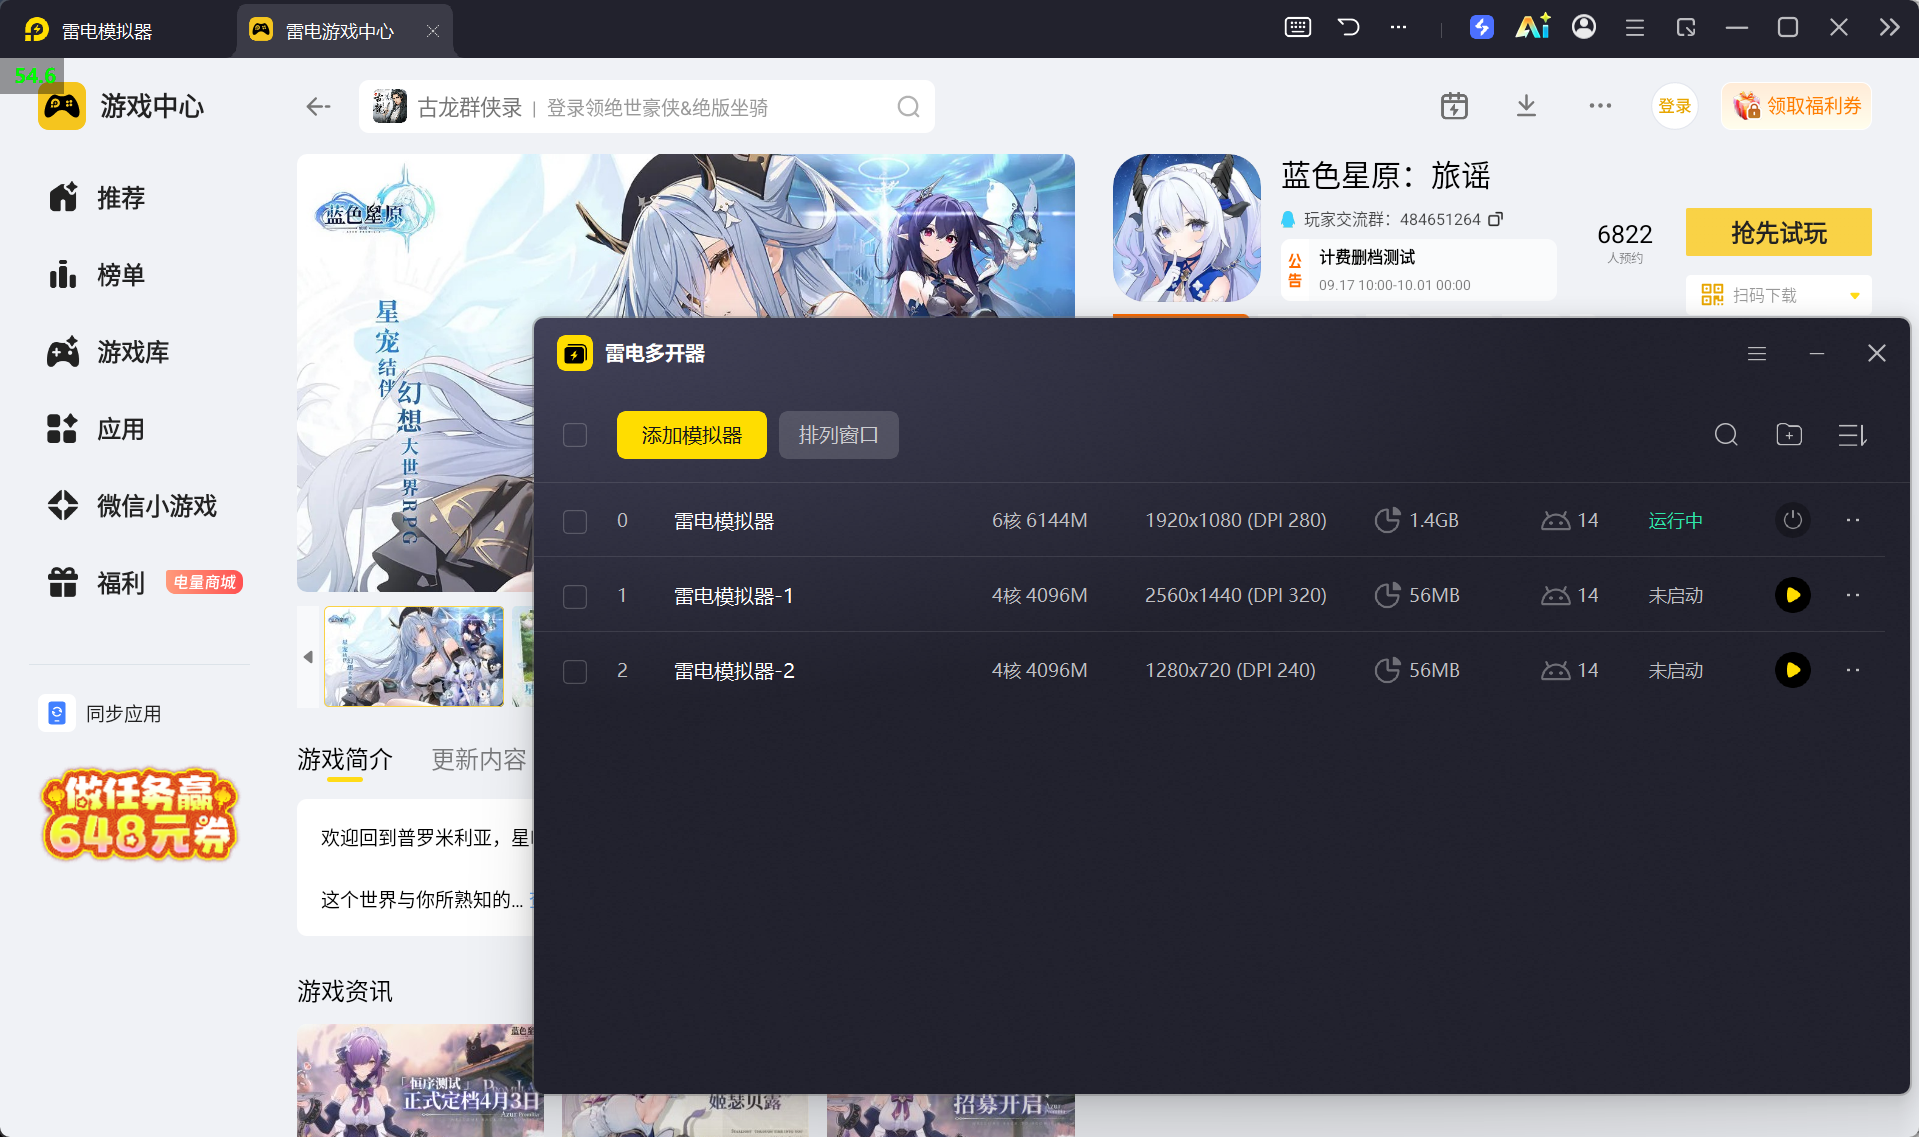This screenshot has height=1137, width=1919.
Task: Toggle the select-all checkbox beside 添加模拟器
Action: (575, 435)
